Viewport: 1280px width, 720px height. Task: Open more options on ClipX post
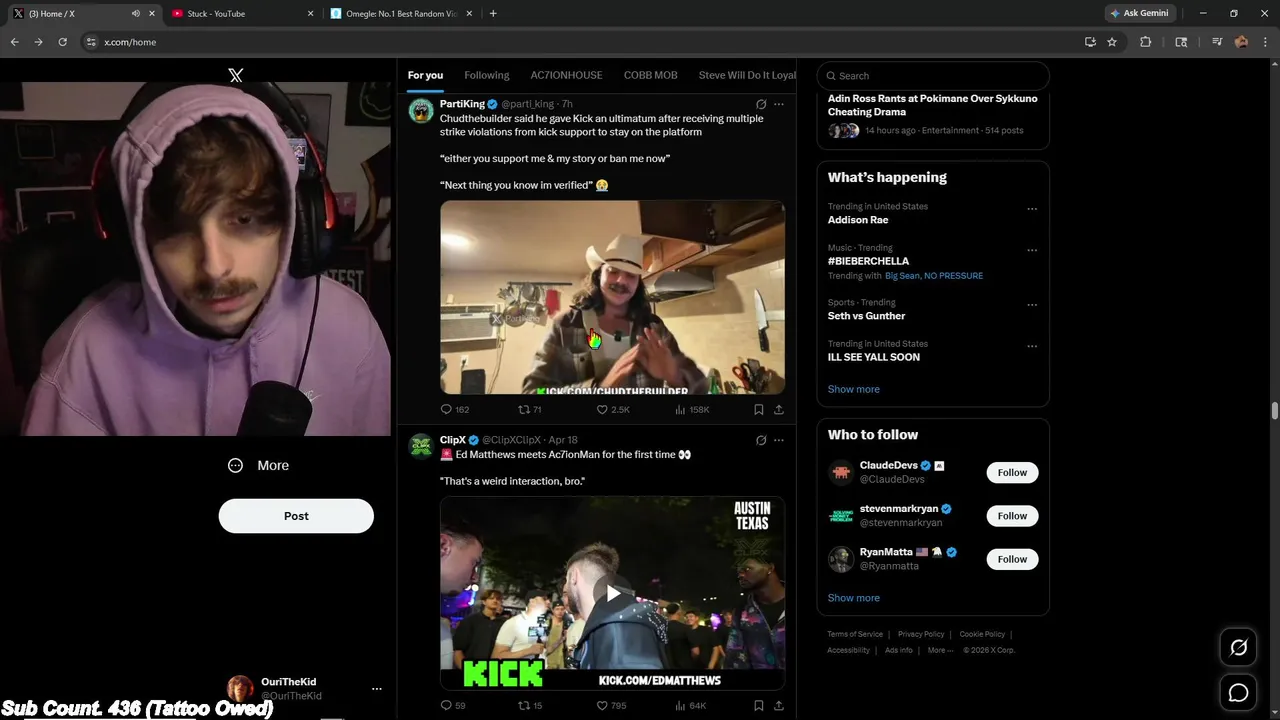pyautogui.click(x=779, y=440)
